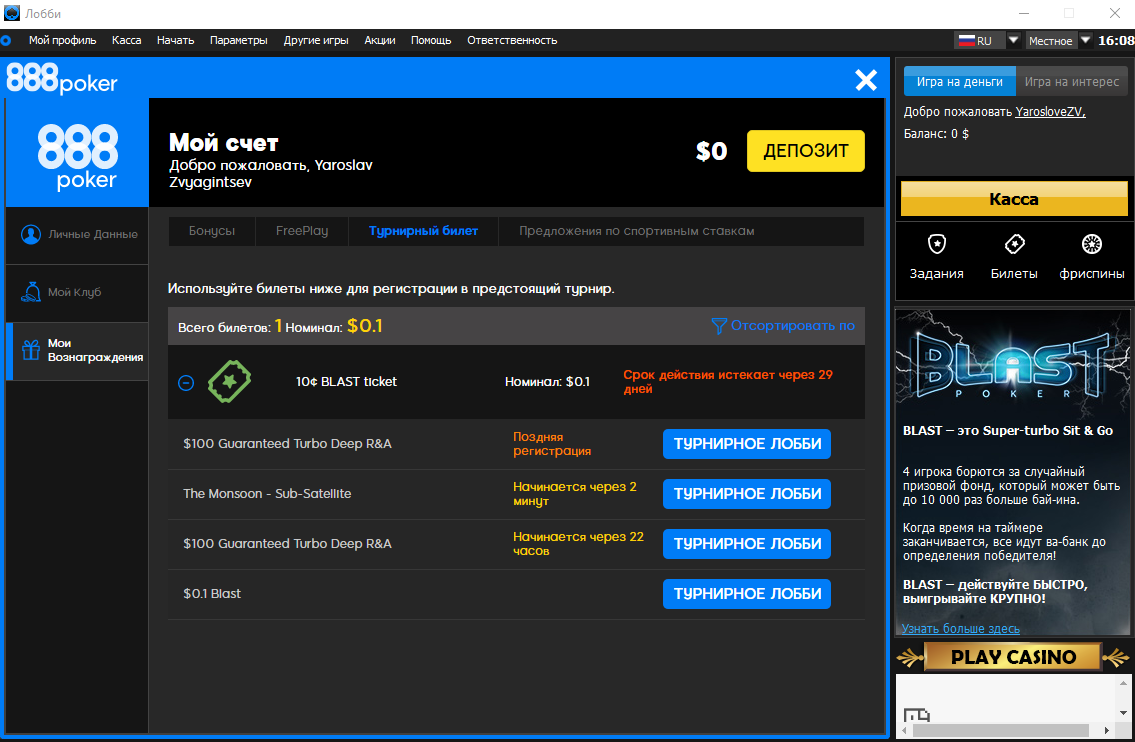Switch to the FreePlay tab
1135x742 pixels.
pyautogui.click(x=302, y=231)
